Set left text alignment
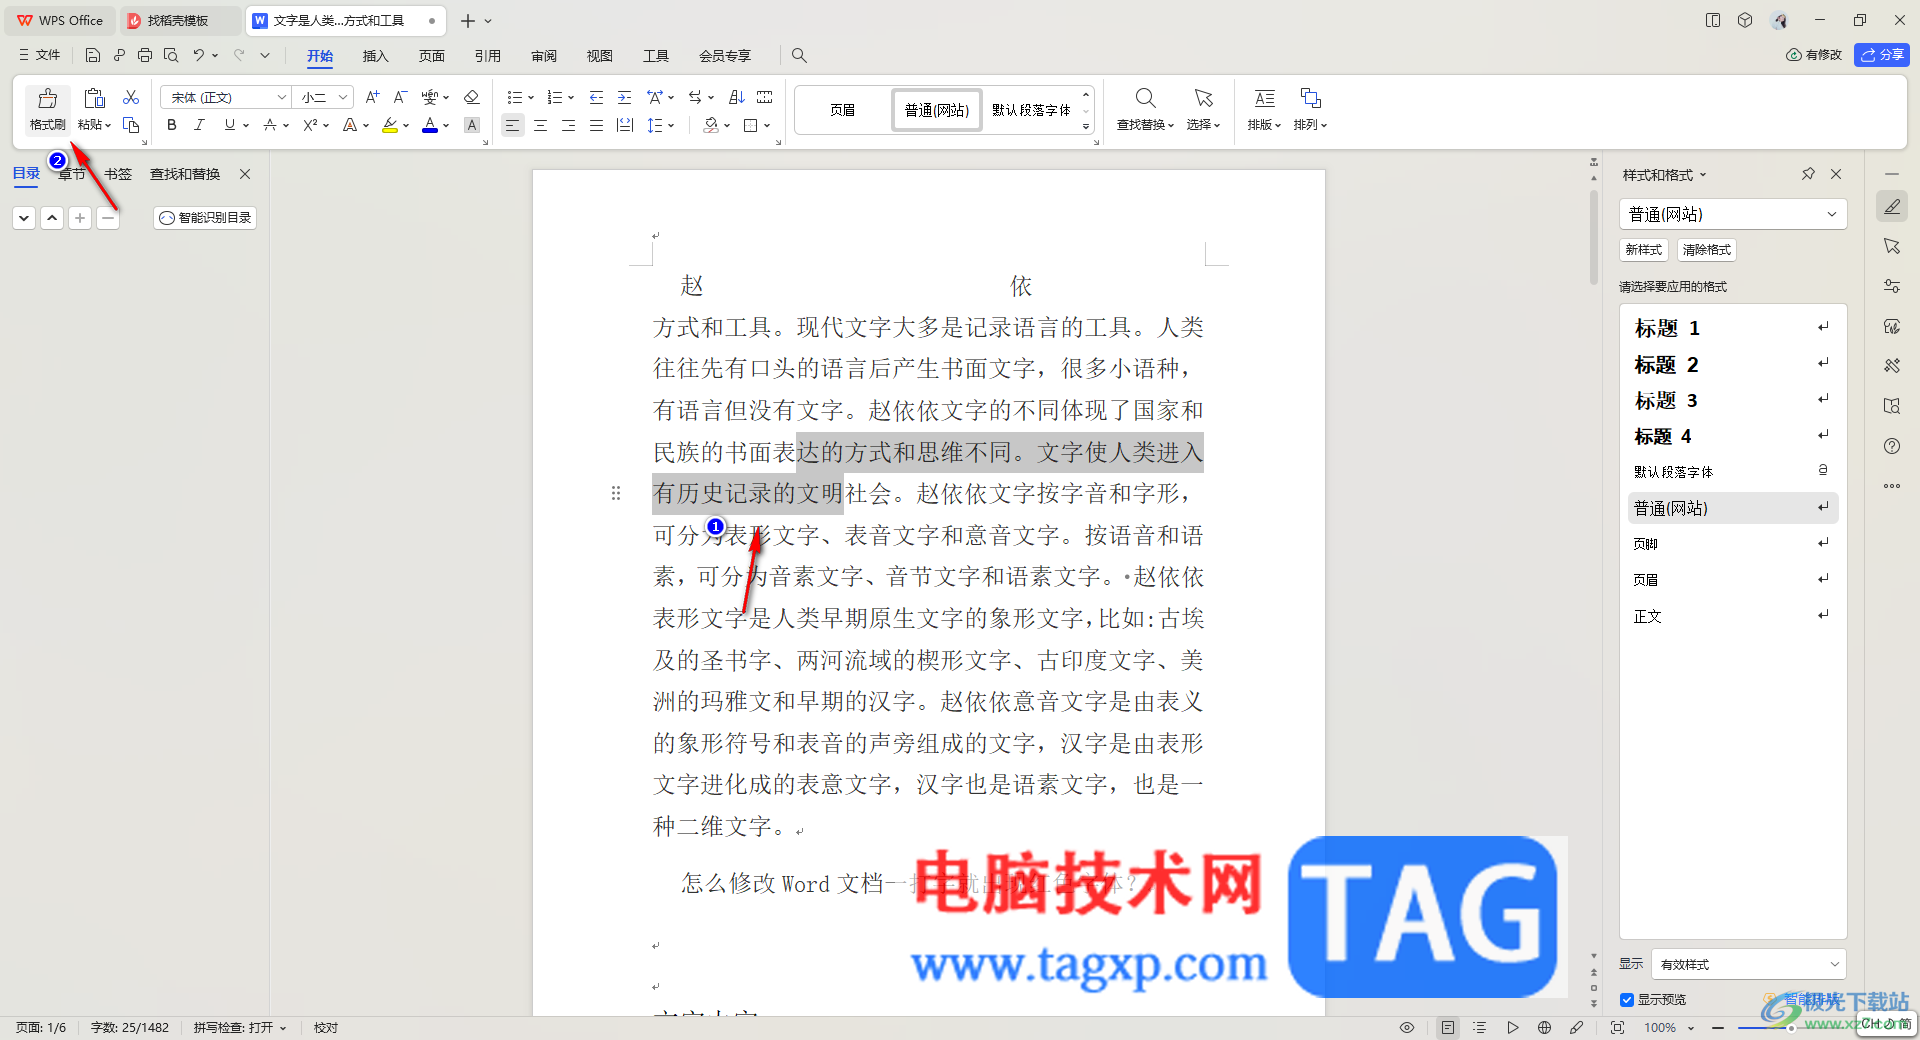 pos(512,125)
